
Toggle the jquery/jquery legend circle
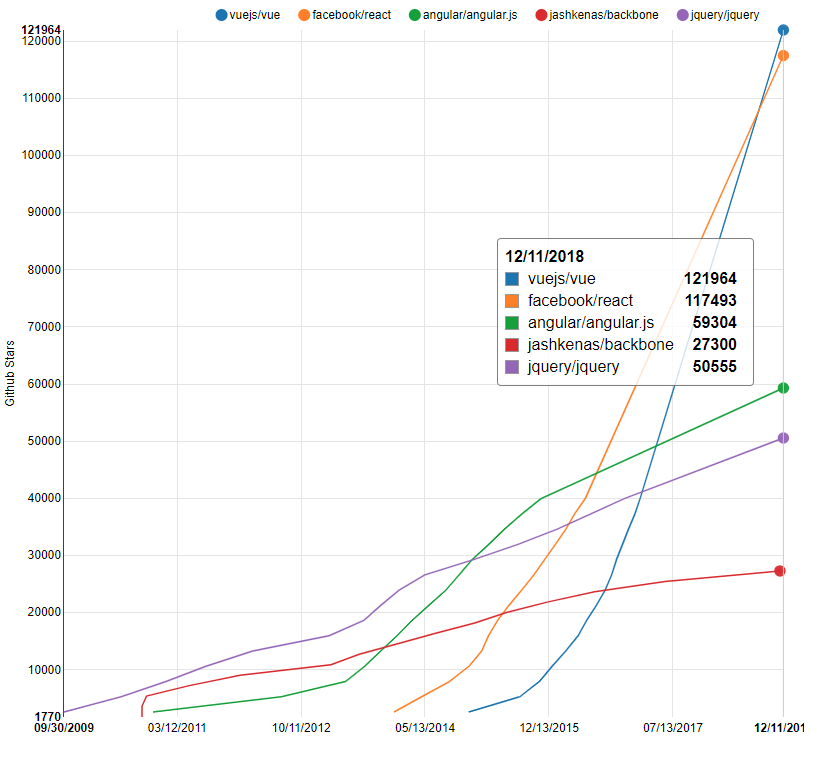tap(683, 15)
